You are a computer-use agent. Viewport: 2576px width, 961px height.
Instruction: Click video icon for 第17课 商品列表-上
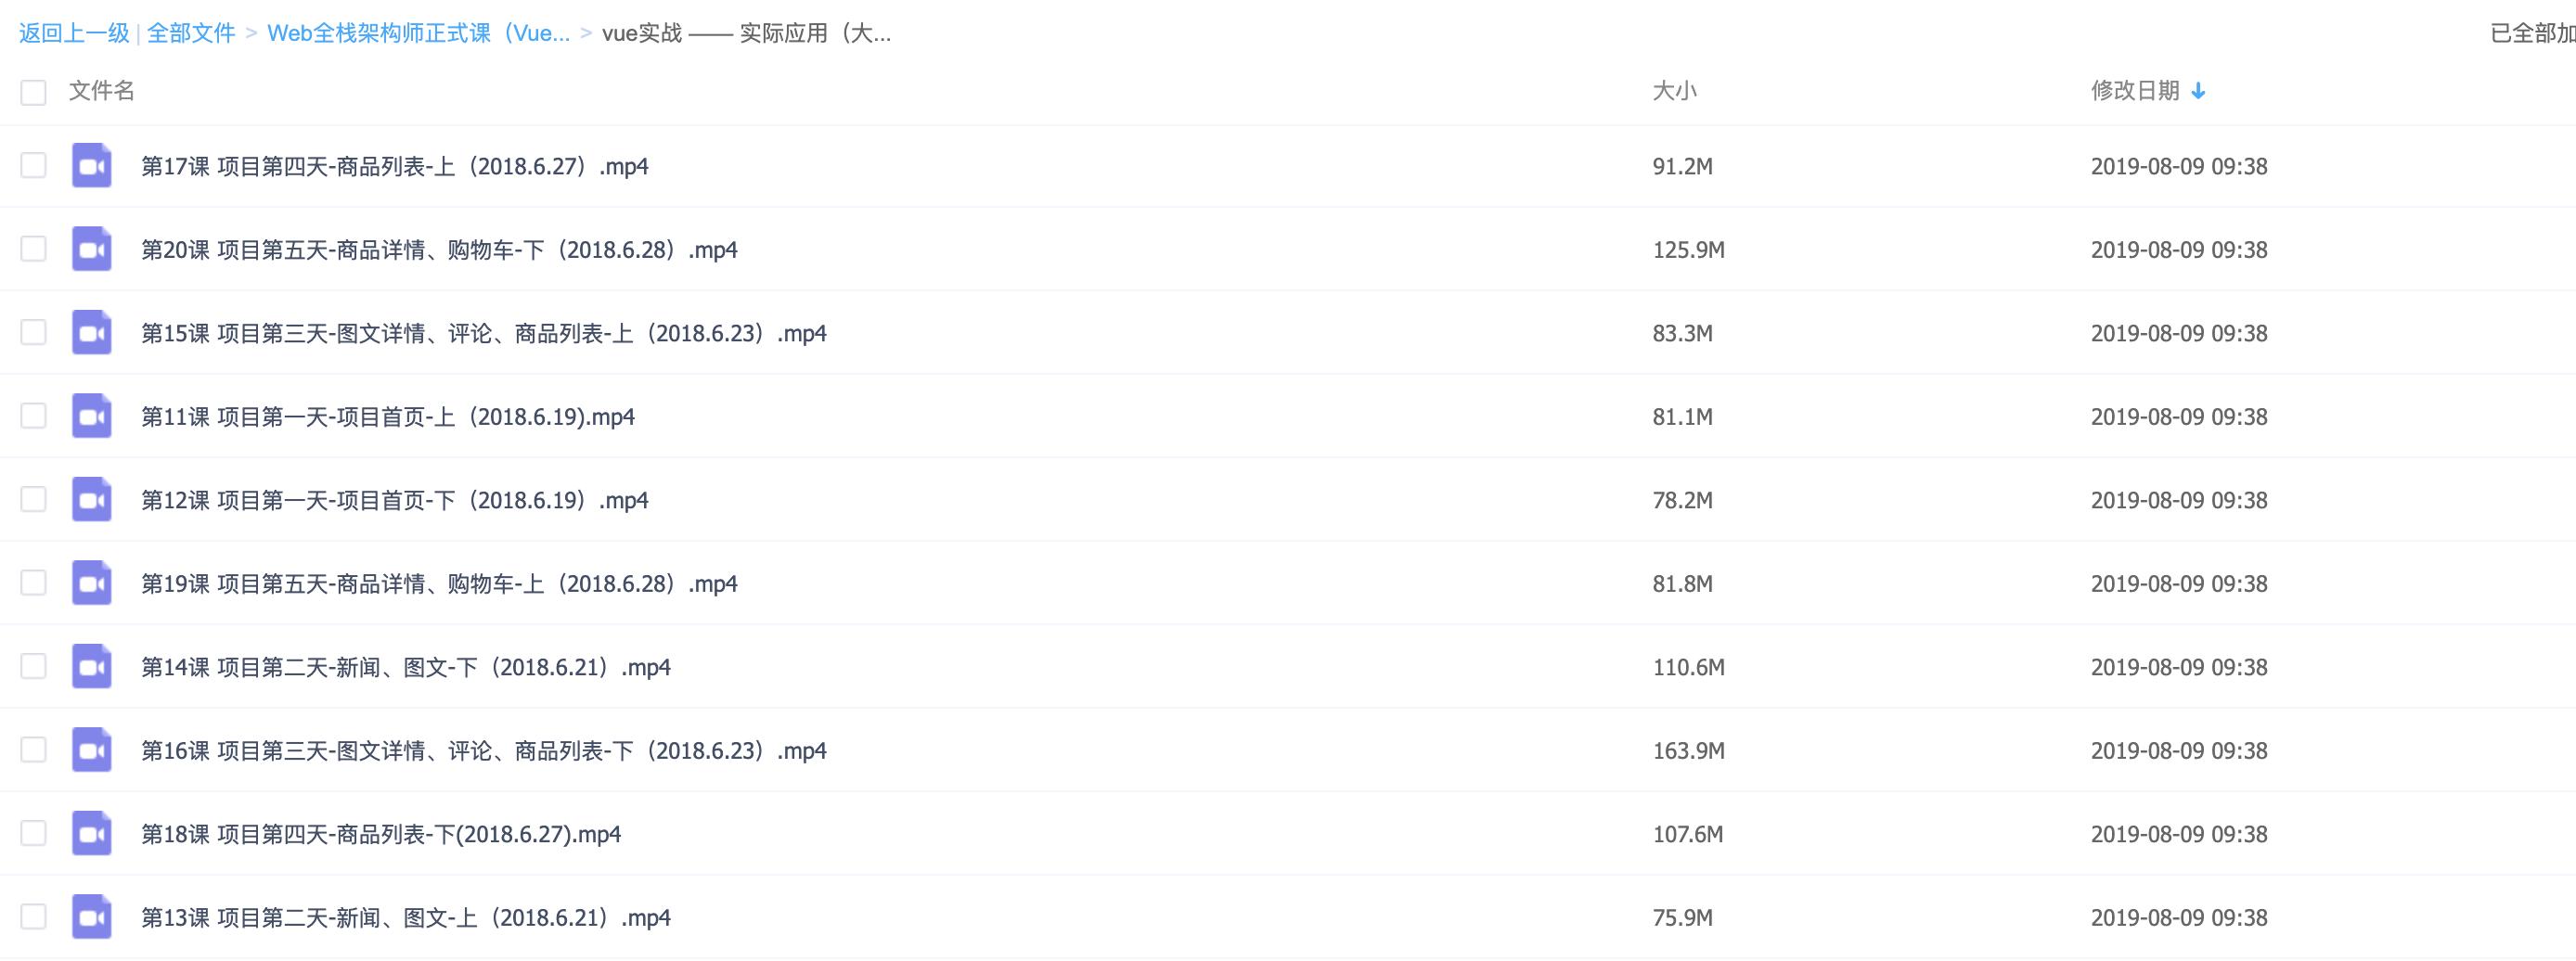pos(92,166)
